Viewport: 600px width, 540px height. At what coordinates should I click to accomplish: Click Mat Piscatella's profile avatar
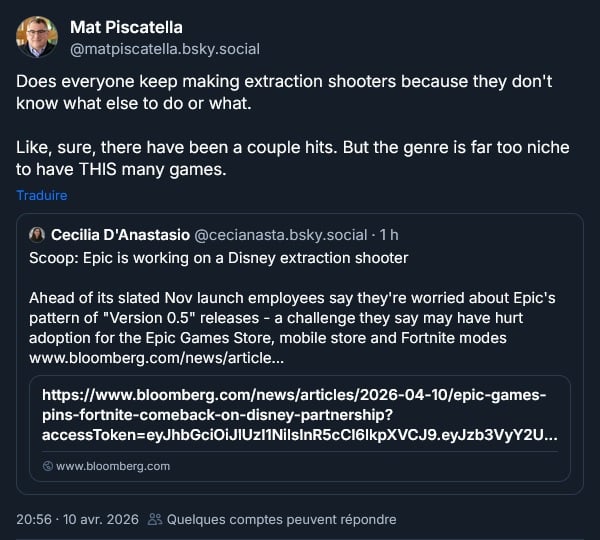tap(37, 37)
